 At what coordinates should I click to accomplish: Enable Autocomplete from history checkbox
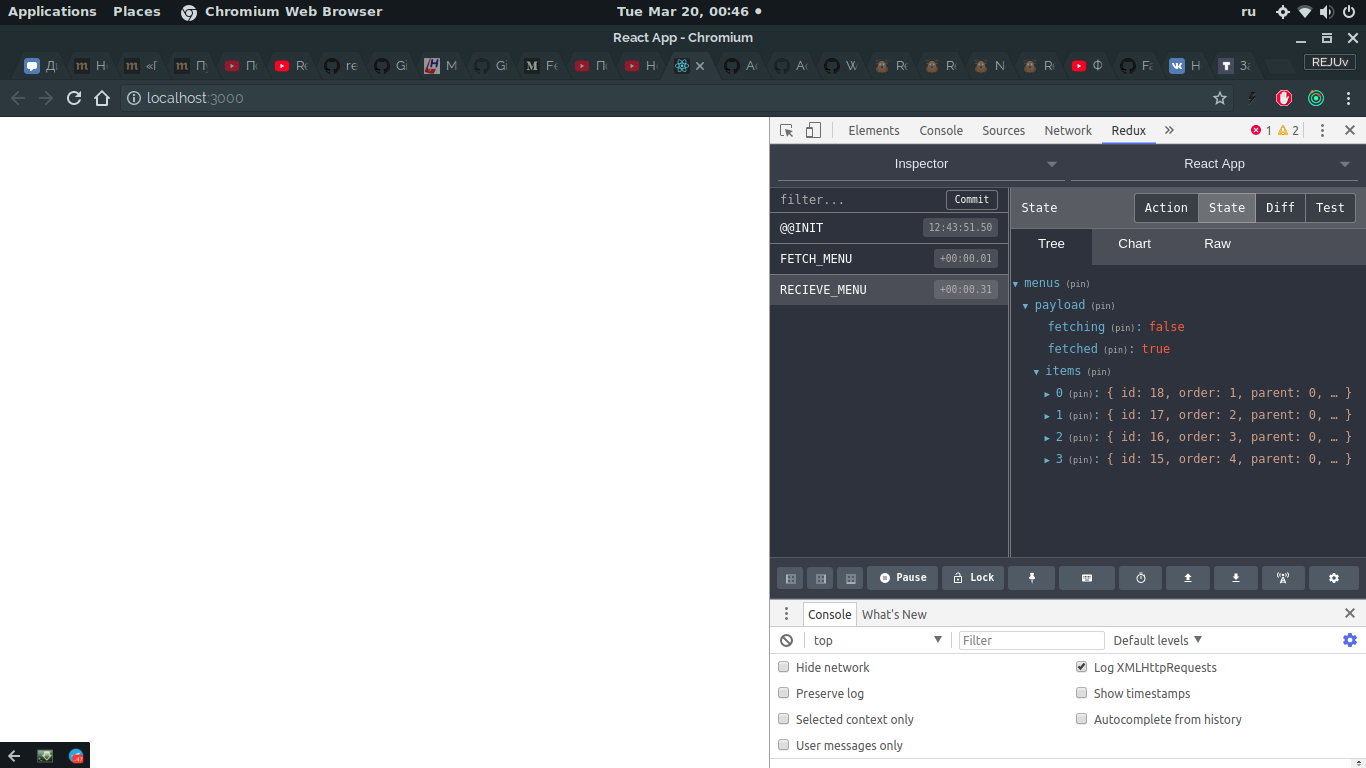[1081, 719]
